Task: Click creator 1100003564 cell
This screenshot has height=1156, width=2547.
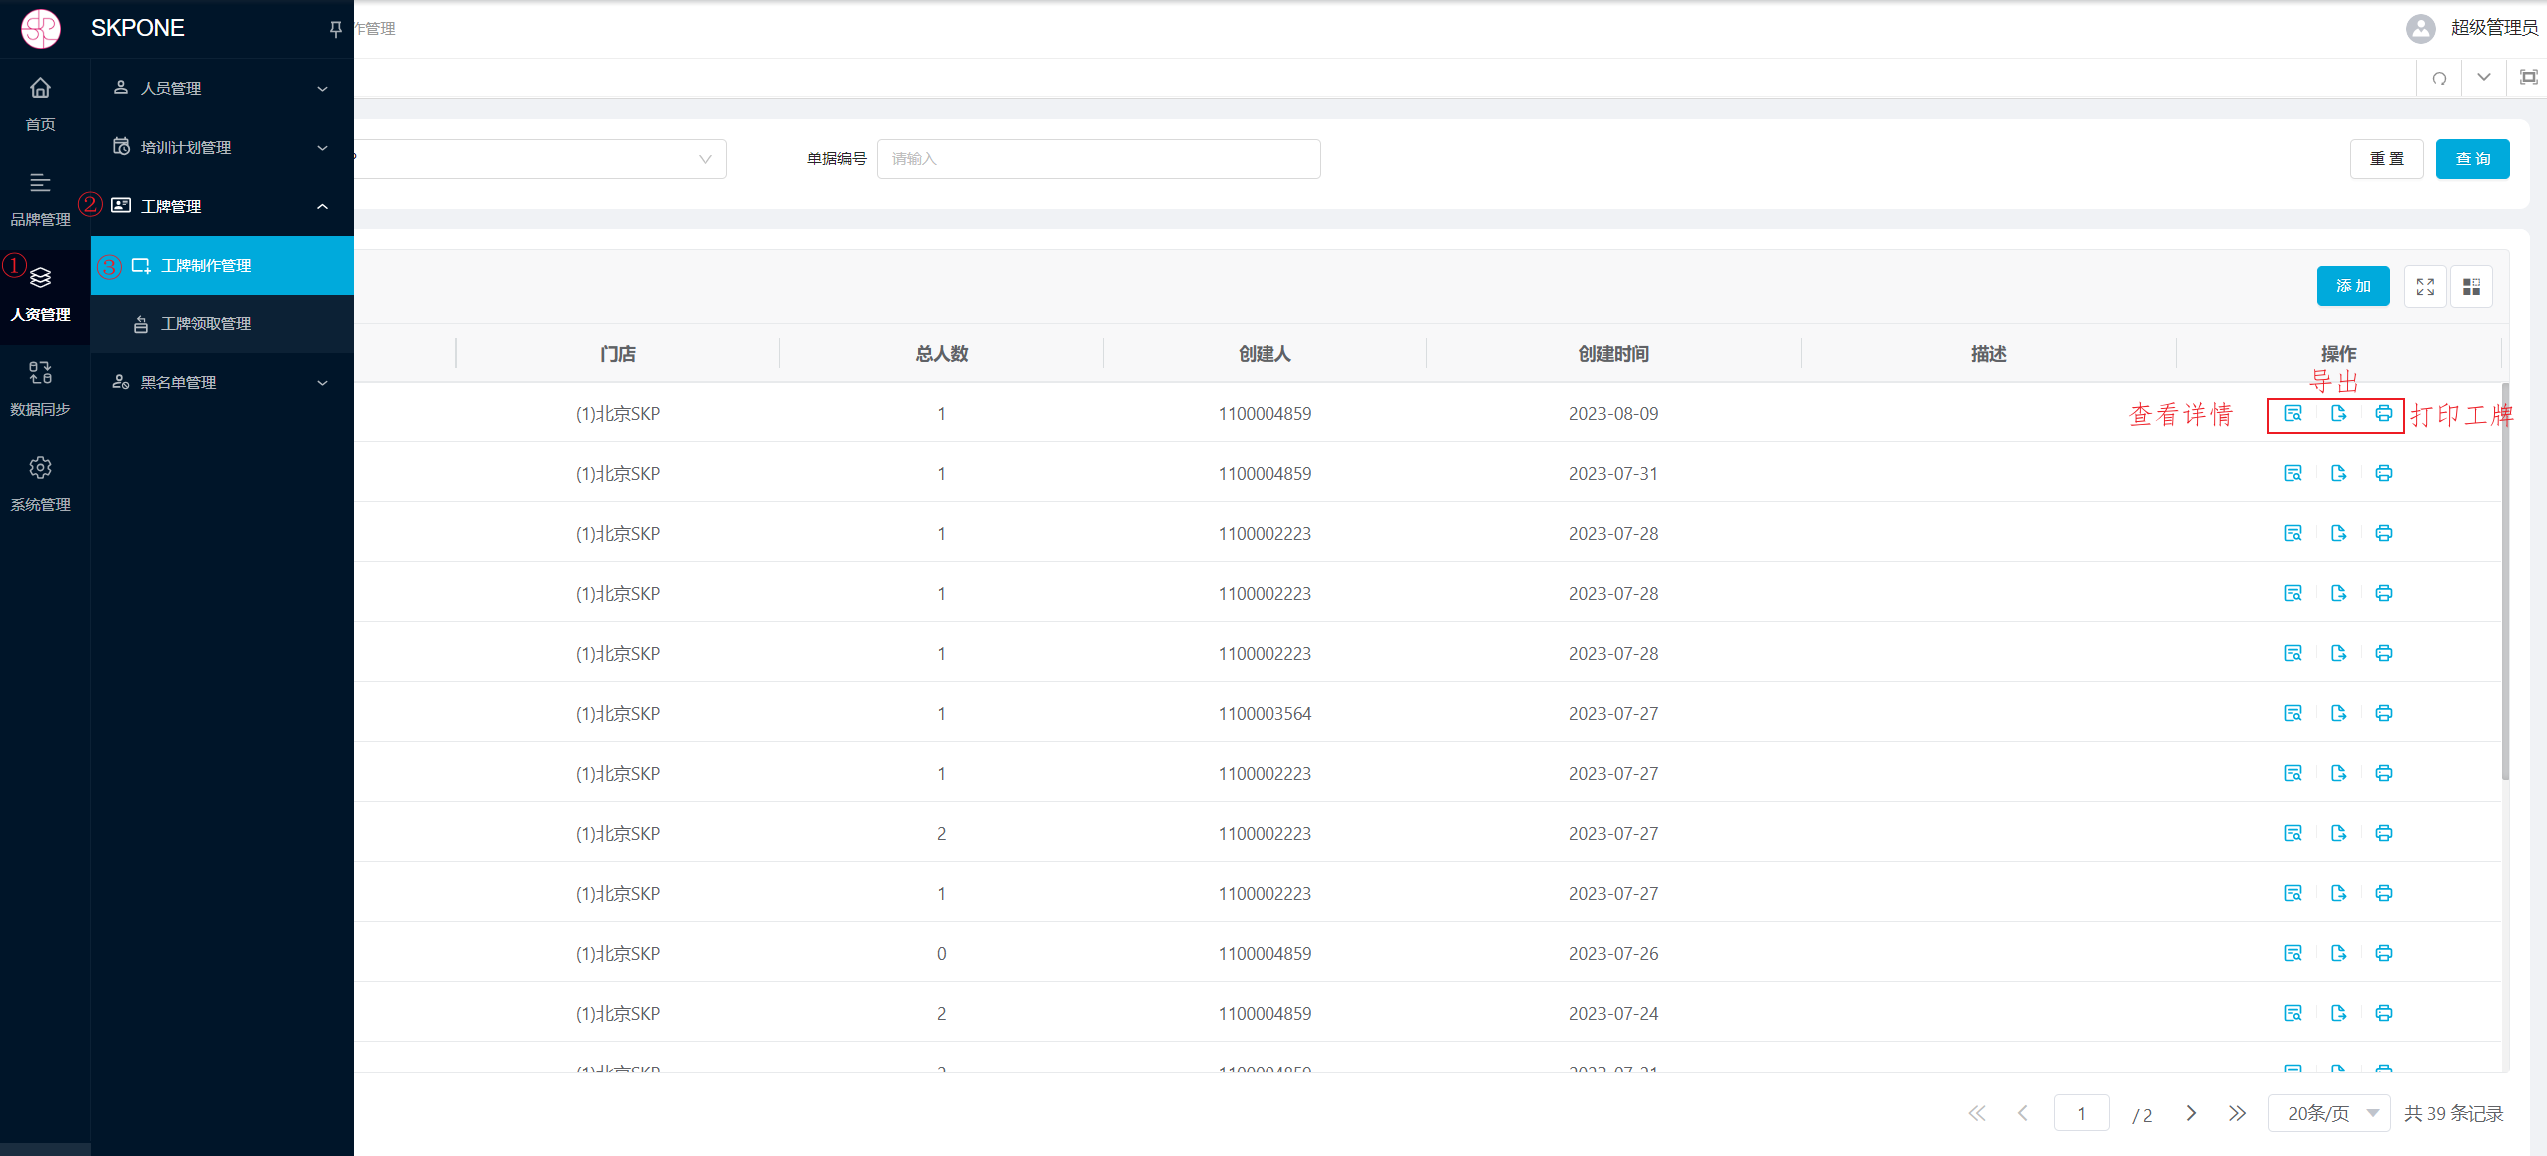Action: pos(1264,713)
